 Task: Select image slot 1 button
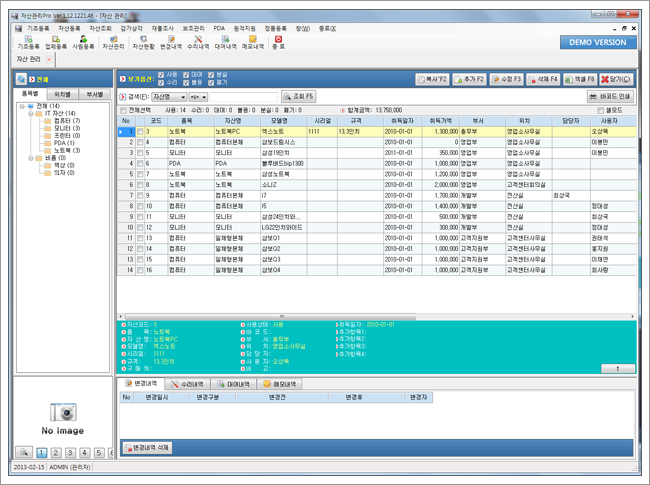pos(41,453)
